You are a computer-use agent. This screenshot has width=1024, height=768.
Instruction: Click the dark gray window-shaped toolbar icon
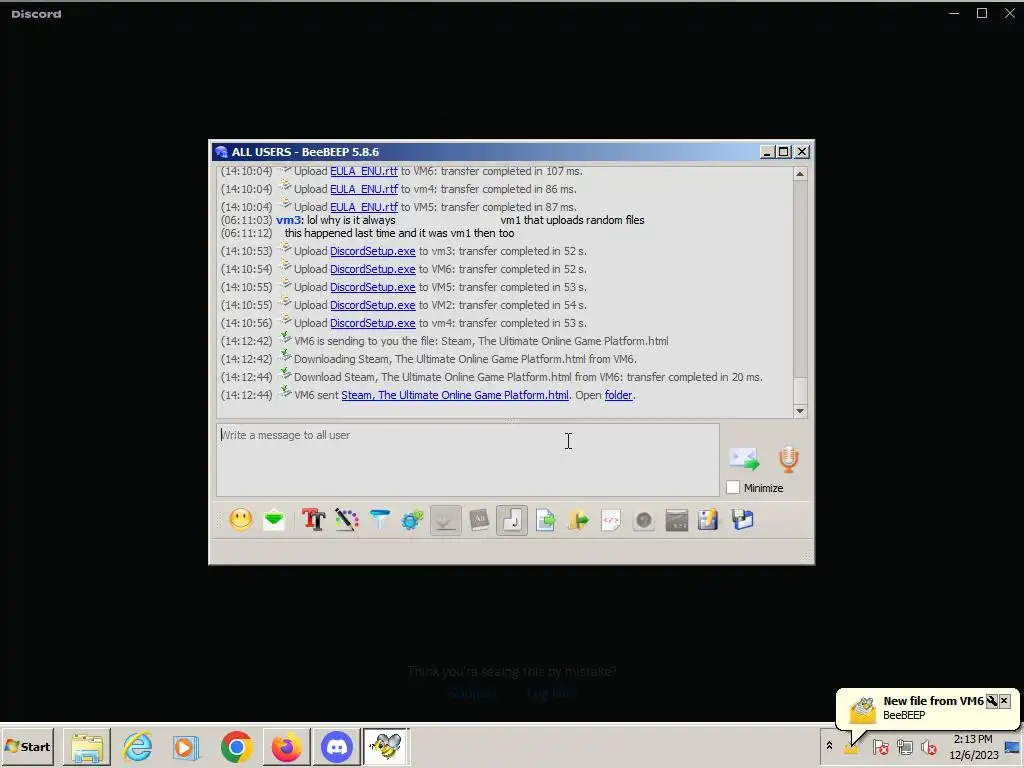(x=677, y=520)
